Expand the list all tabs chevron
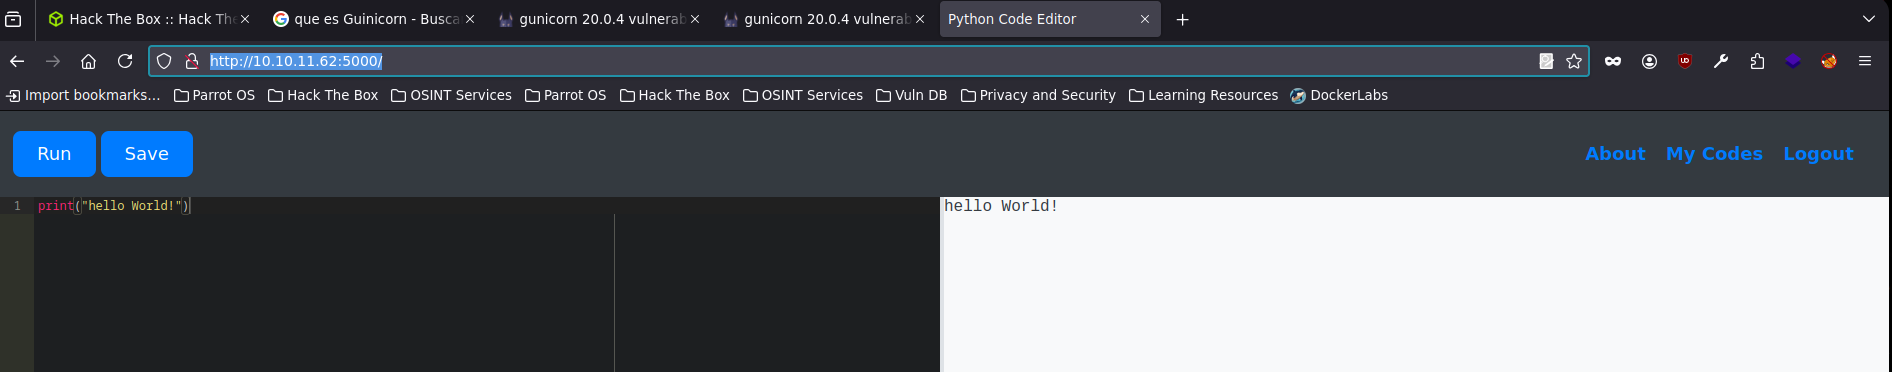 coord(1869,19)
